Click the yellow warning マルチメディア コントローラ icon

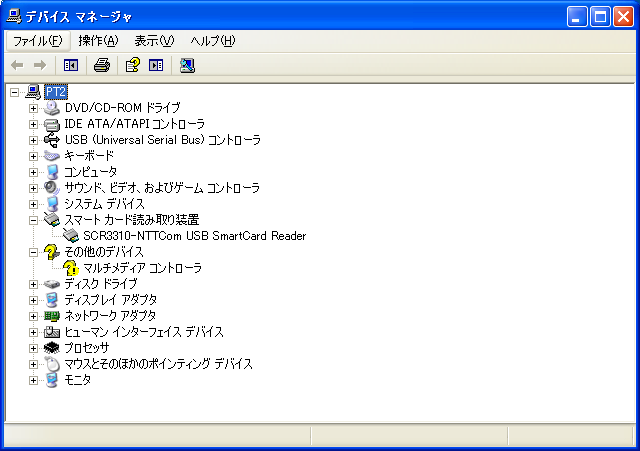(x=71, y=268)
